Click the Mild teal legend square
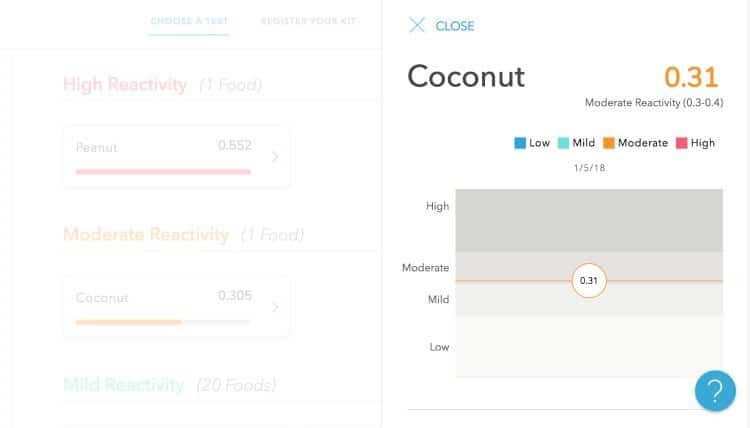The height and width of the screenshot is (428, 750). click(x=563, y=143)
